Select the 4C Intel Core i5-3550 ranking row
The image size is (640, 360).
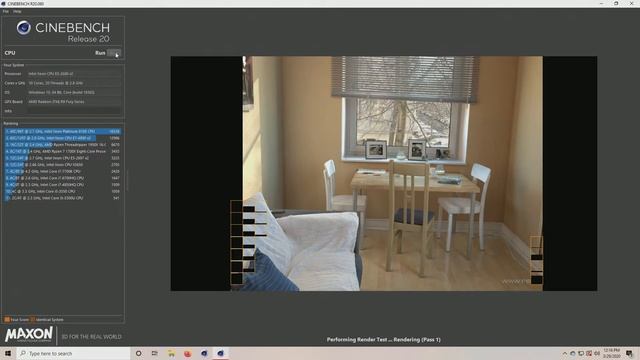63,191
